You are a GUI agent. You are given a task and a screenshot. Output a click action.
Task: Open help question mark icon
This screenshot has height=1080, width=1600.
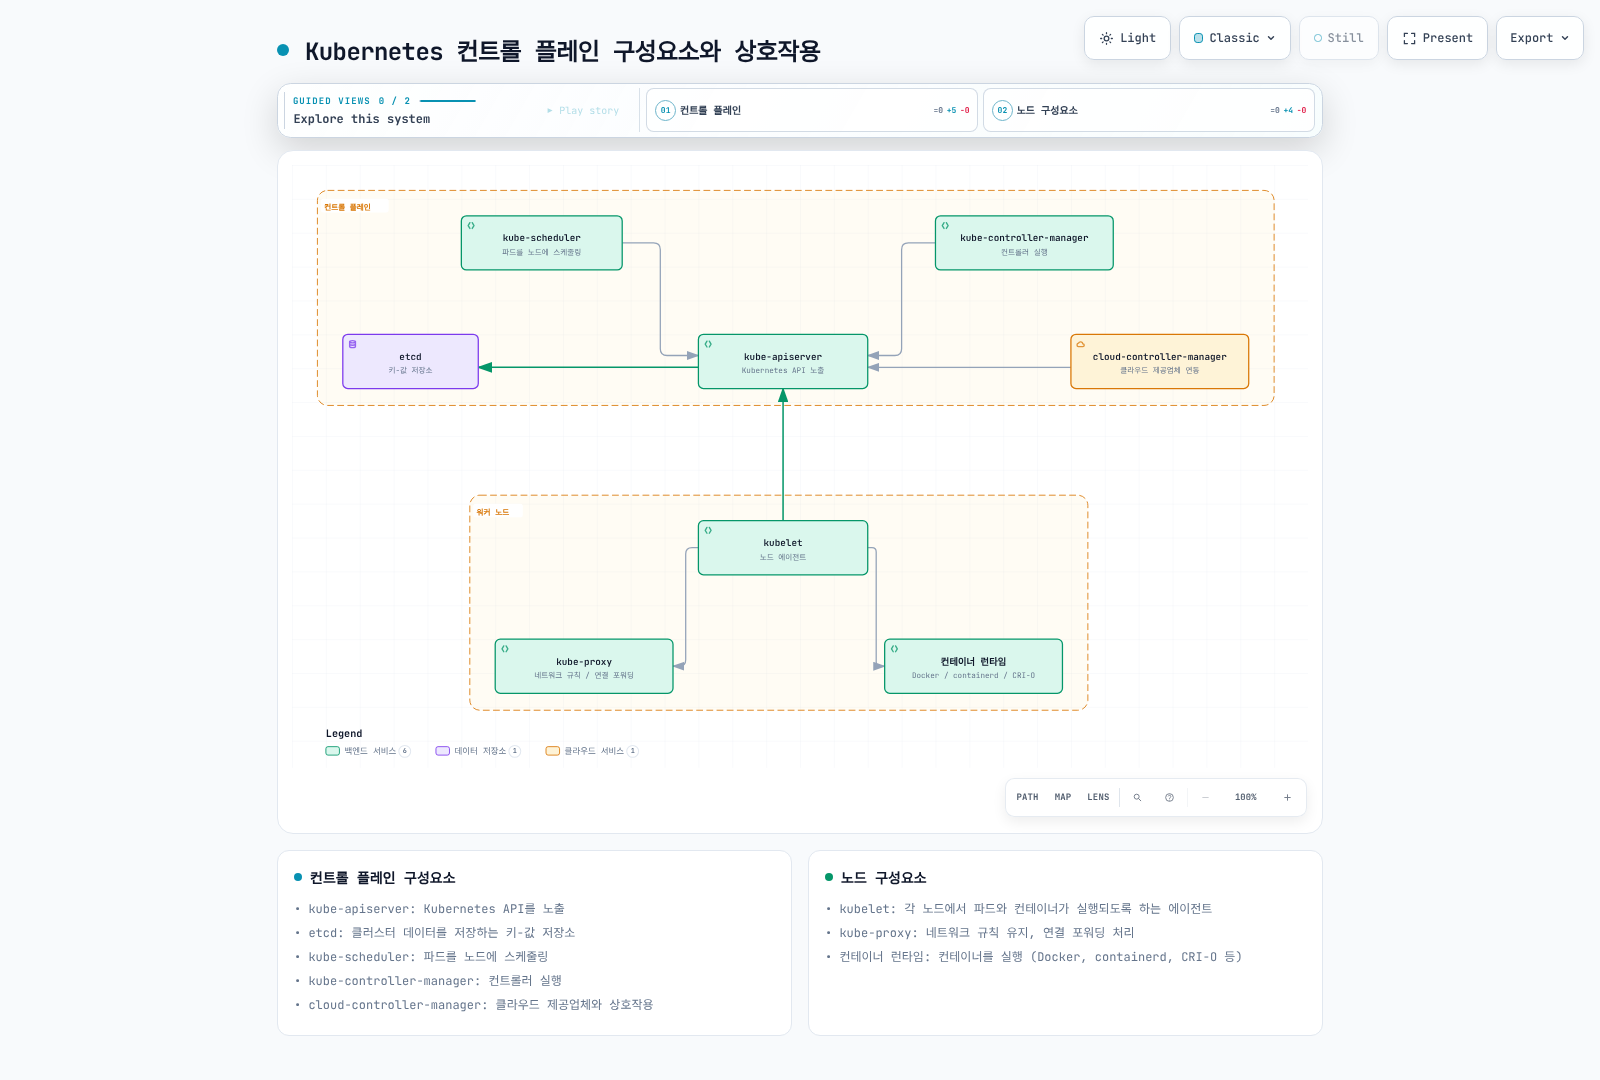coord(1169,797)
